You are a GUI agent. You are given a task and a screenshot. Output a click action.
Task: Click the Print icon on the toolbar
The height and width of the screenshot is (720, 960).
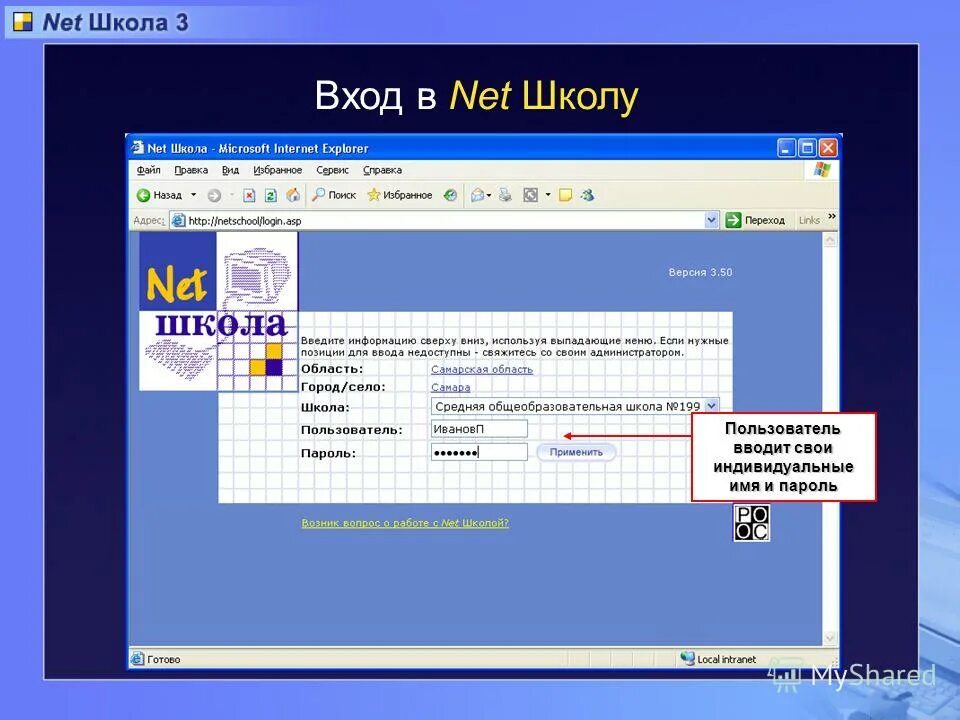pyautogui.click(x=504, y=195)
